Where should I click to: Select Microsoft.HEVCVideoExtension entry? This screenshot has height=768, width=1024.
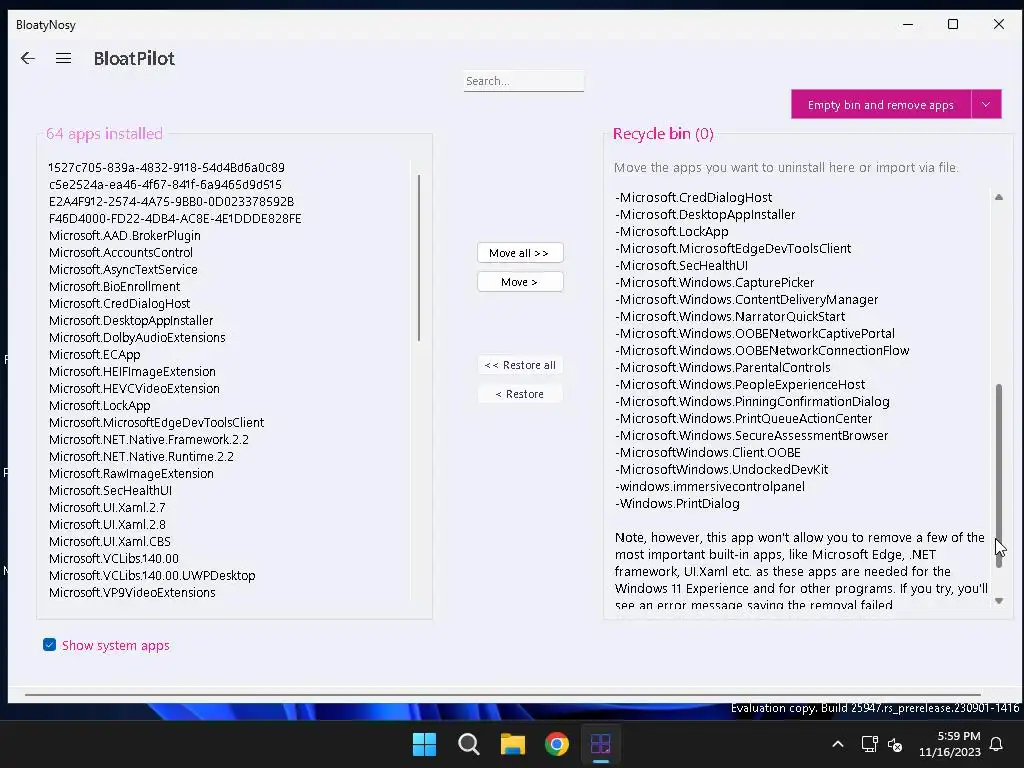(134, 388)
